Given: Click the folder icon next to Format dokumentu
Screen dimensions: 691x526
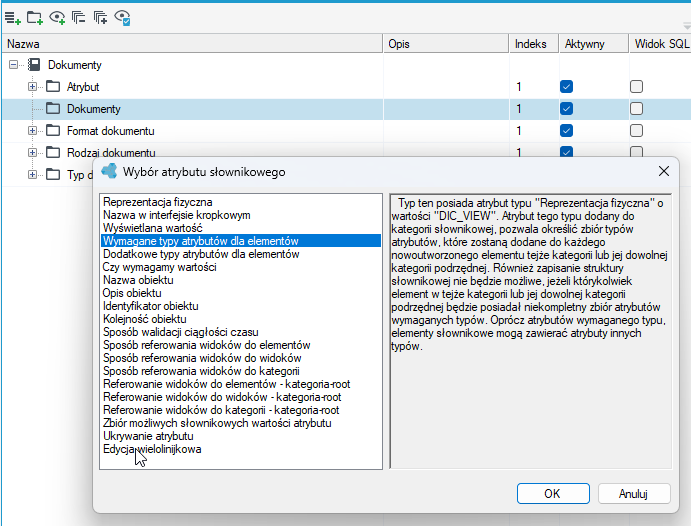Looking at the screenshot, I should tap(53, 130).
